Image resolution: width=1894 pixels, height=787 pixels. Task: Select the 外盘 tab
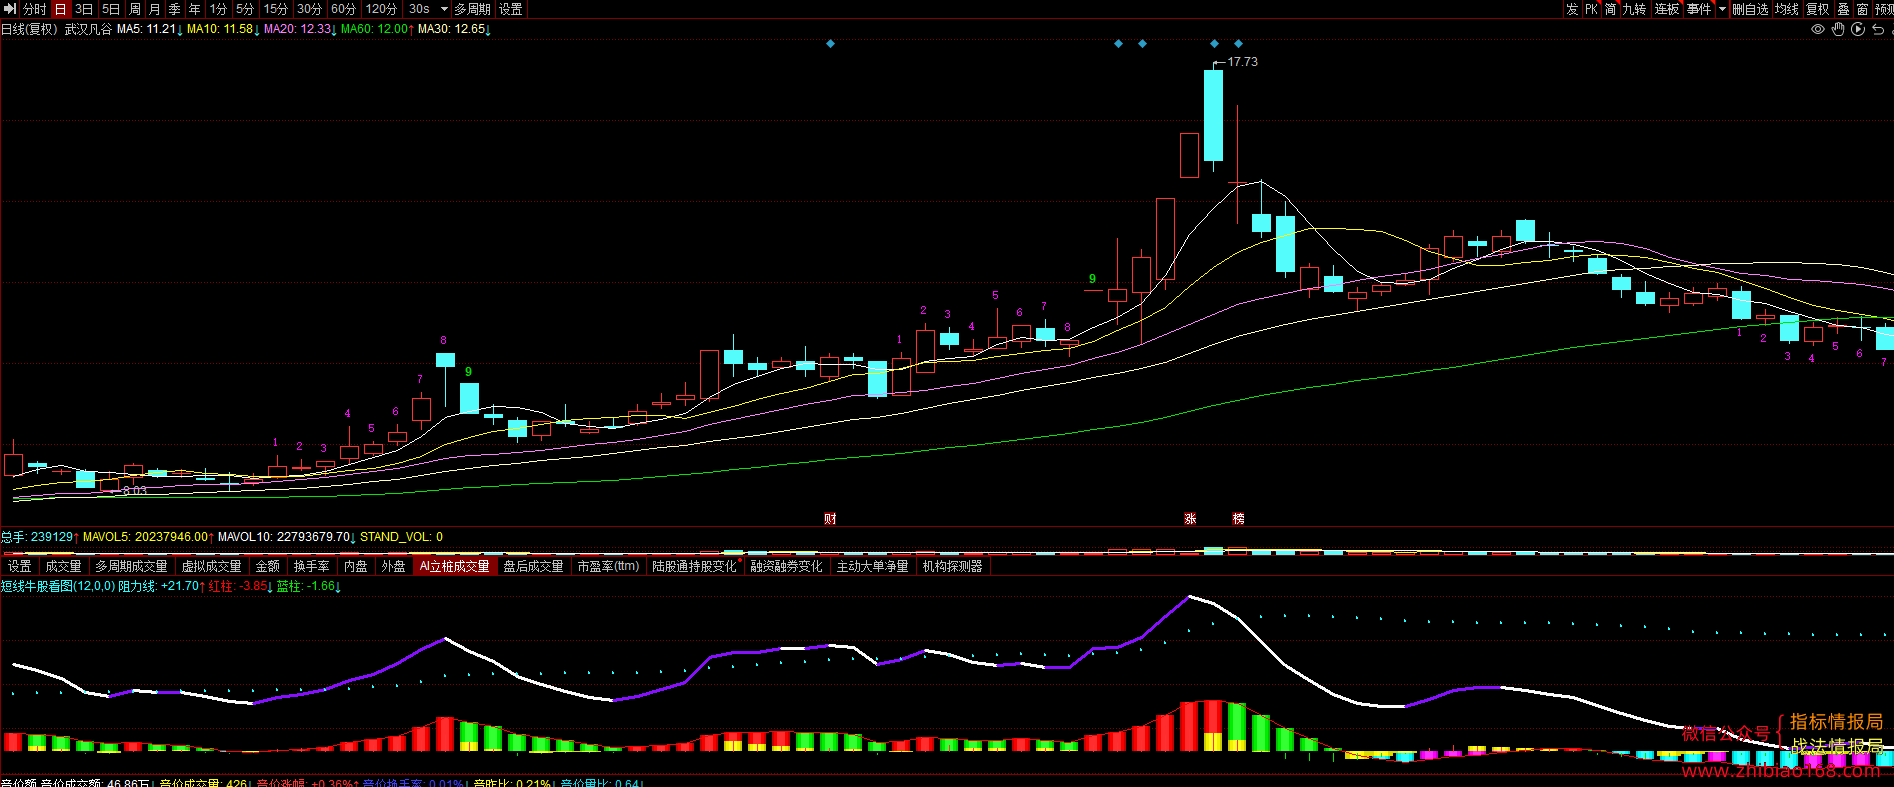(x=393, y=566)
